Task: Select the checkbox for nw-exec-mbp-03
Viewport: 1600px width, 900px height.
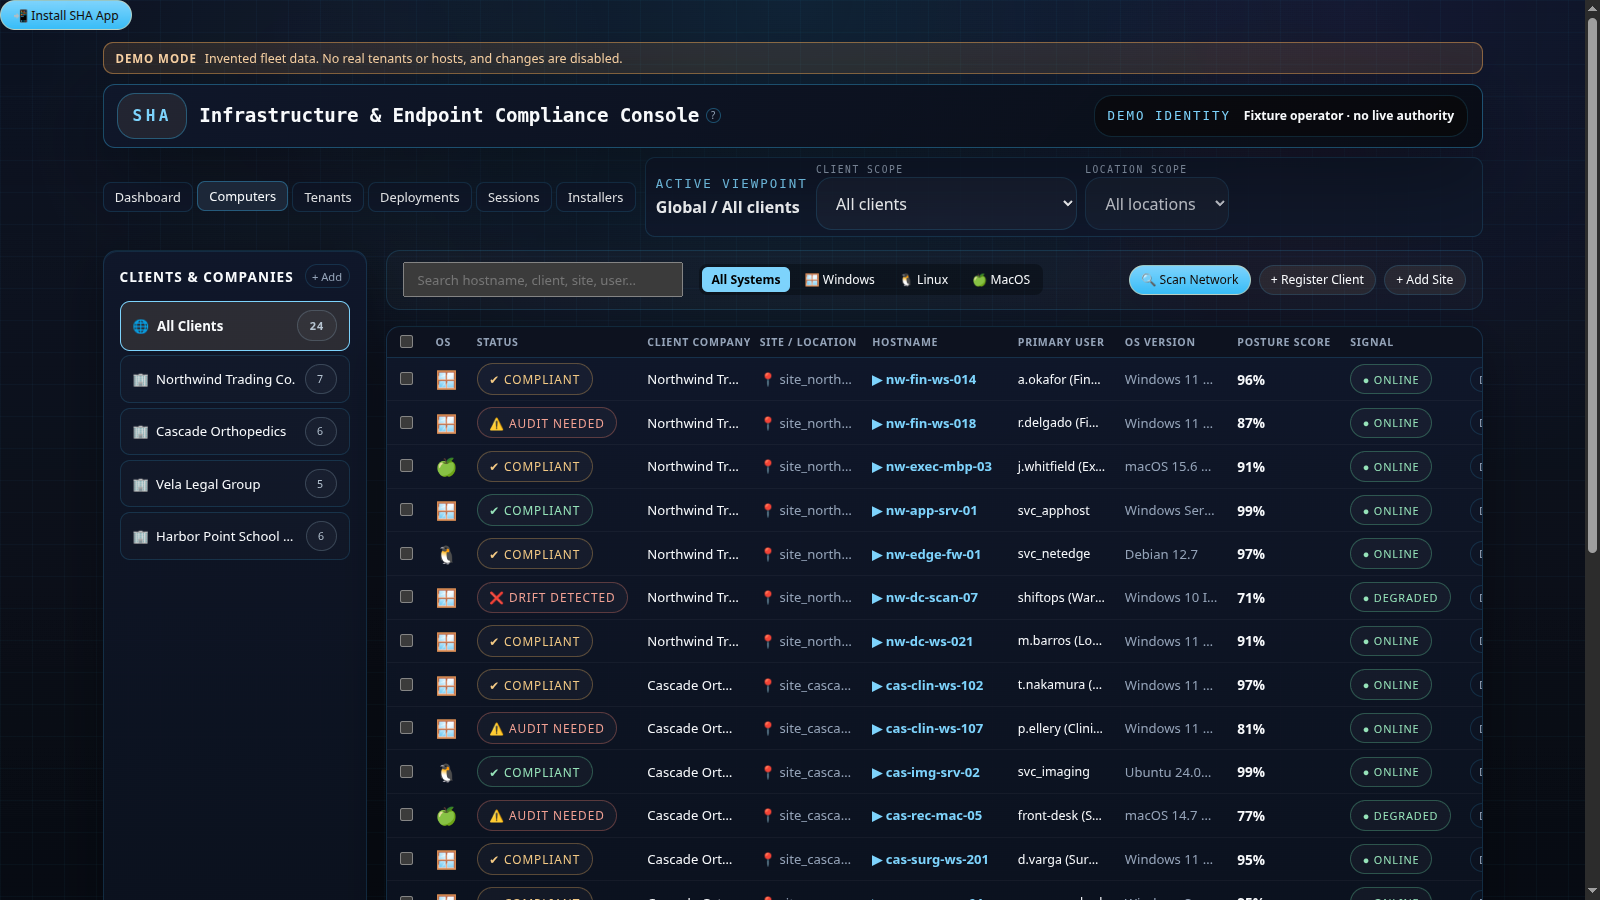Action: tap(406, 466)
